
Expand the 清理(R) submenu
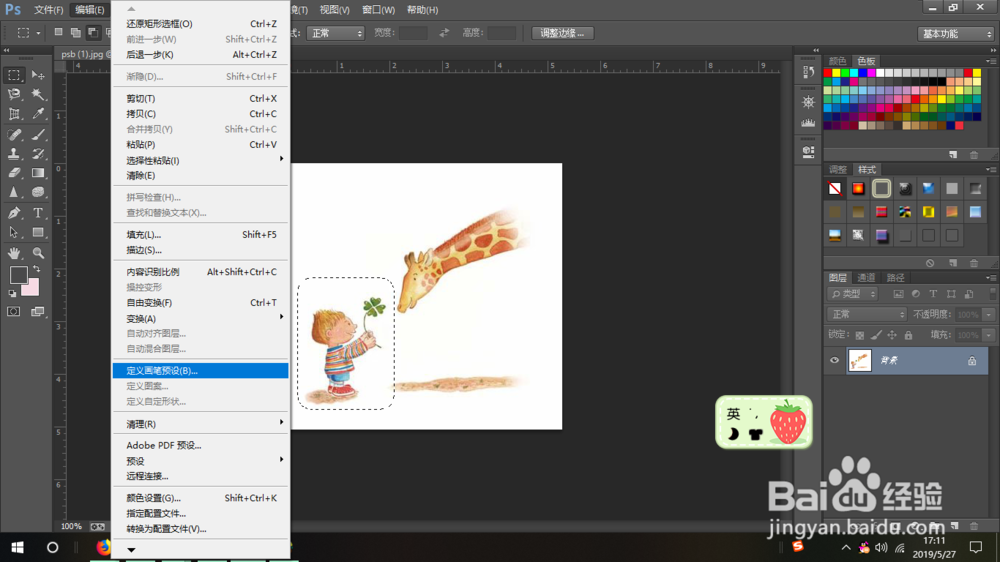coord(200,424)
